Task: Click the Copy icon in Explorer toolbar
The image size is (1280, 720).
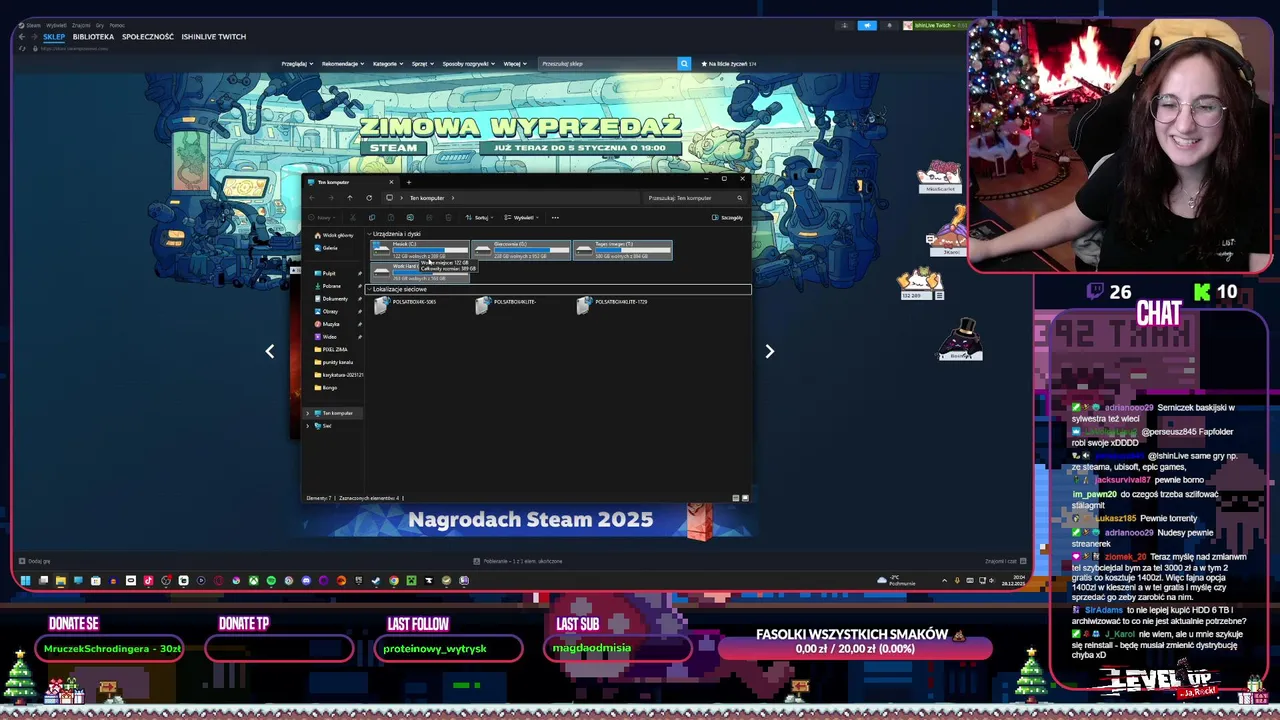Action: click(x=372, y=217)
